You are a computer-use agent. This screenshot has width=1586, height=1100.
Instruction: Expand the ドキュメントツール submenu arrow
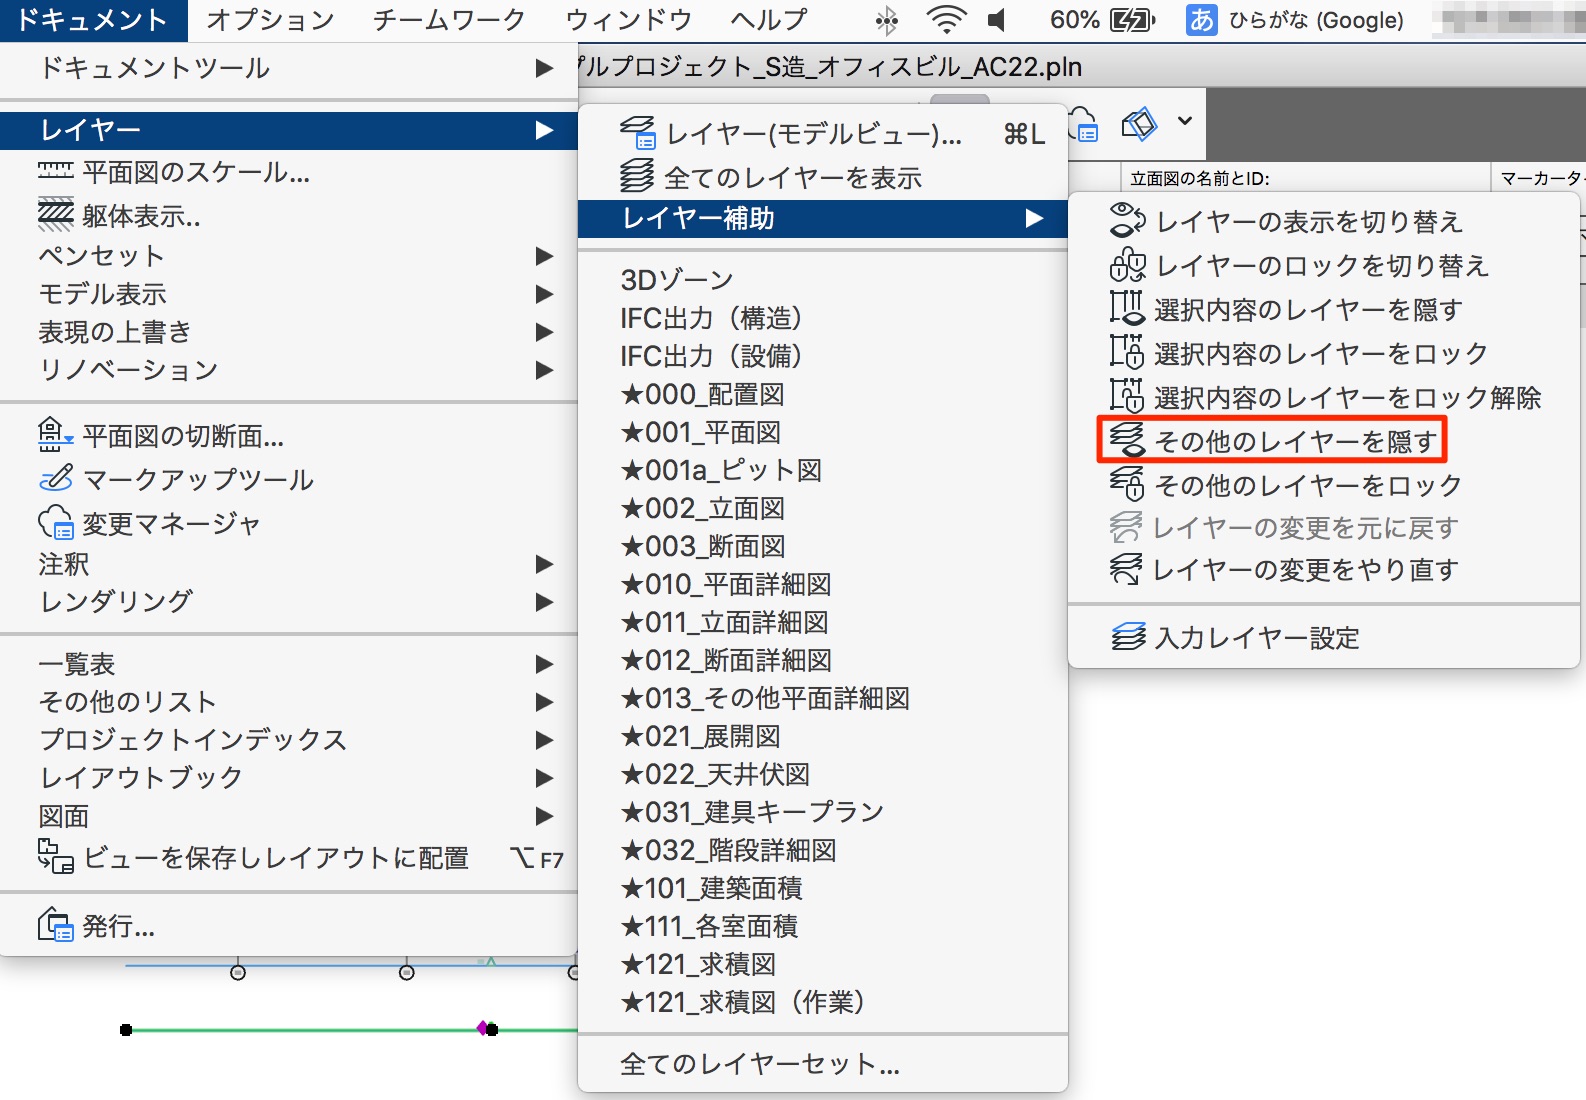pyautogui.click(x=544, y=68)
